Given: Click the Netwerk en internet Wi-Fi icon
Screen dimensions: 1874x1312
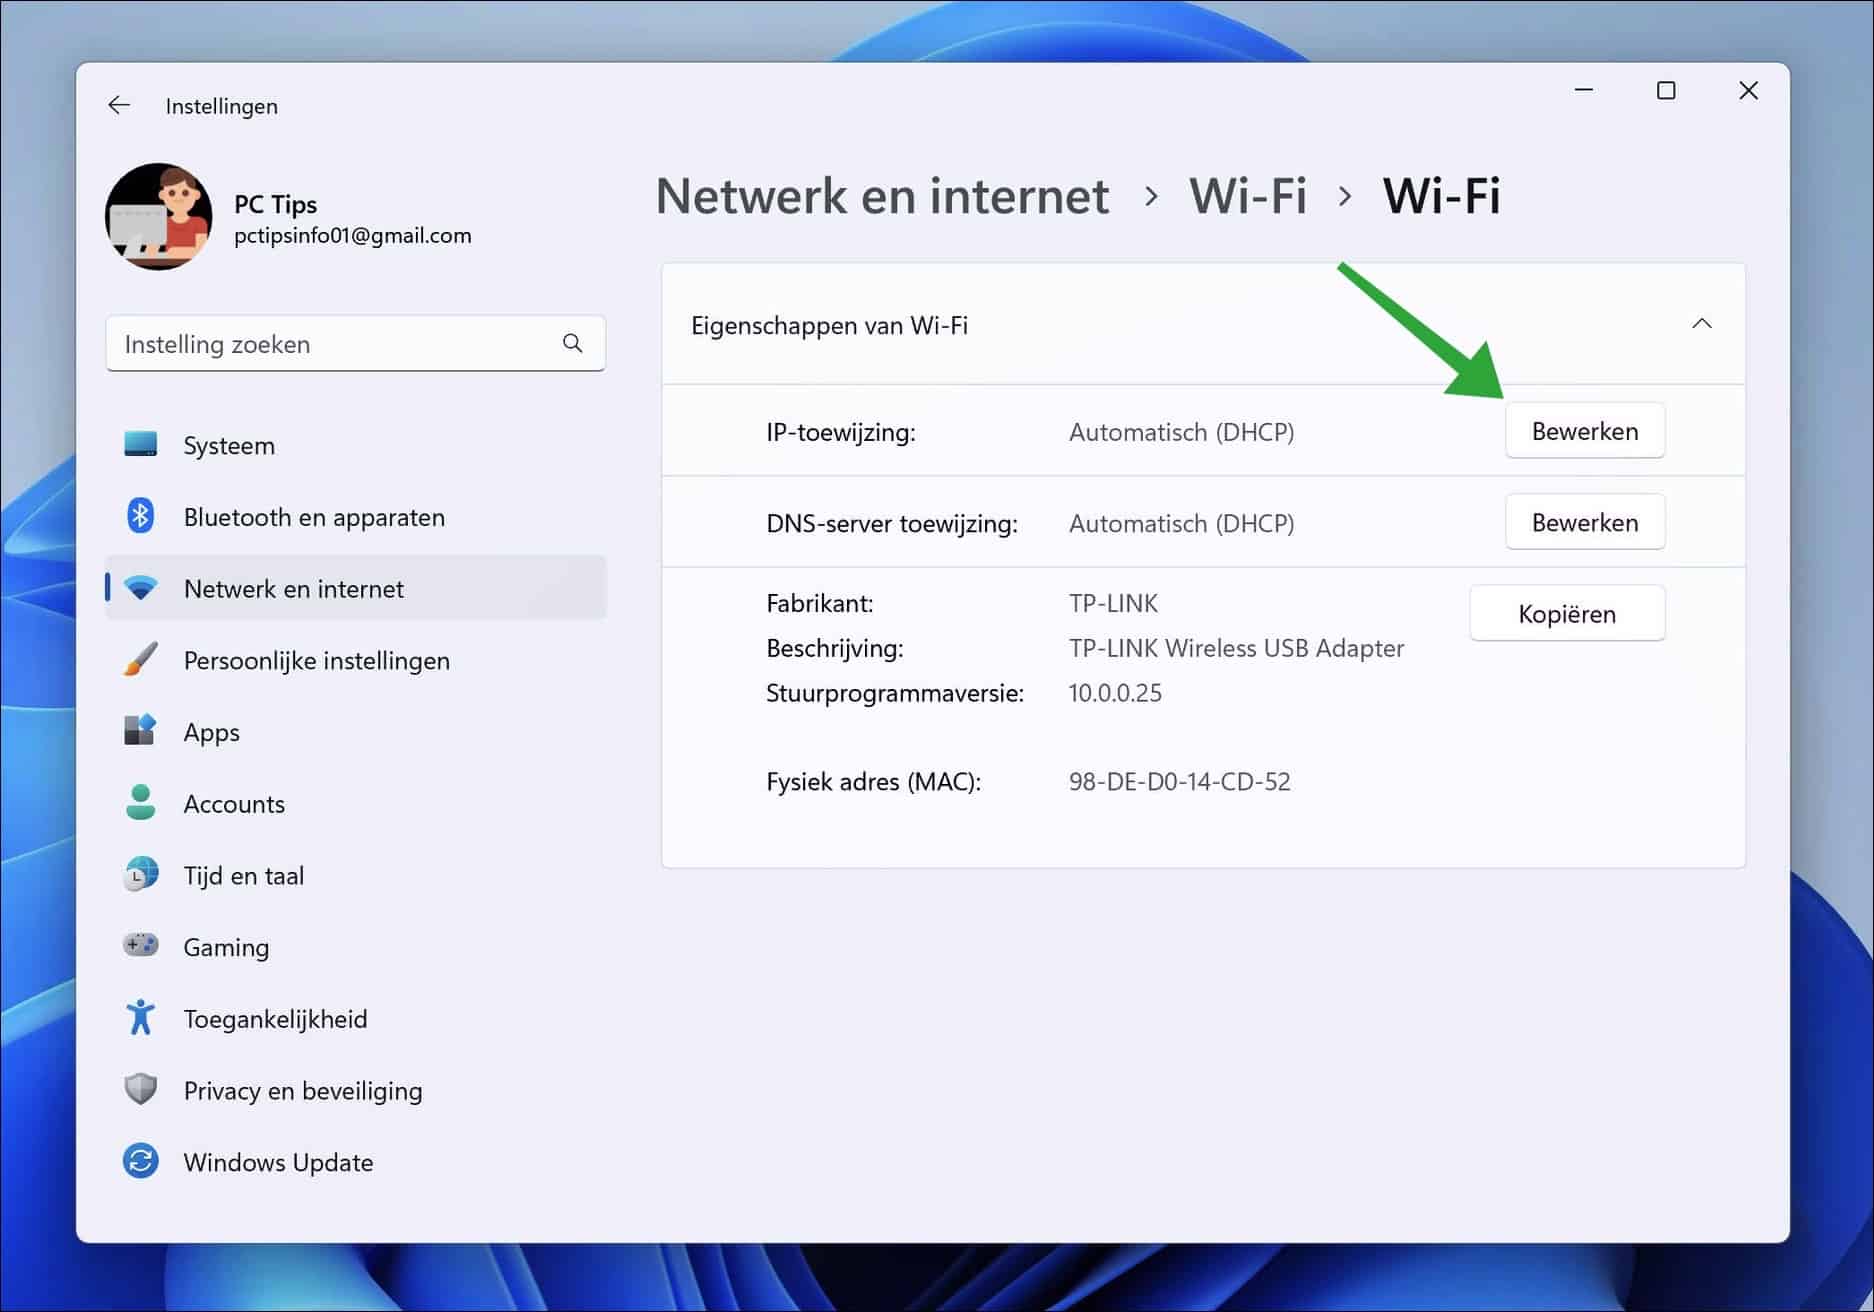Looking at the screenshot, I should 140,588.
